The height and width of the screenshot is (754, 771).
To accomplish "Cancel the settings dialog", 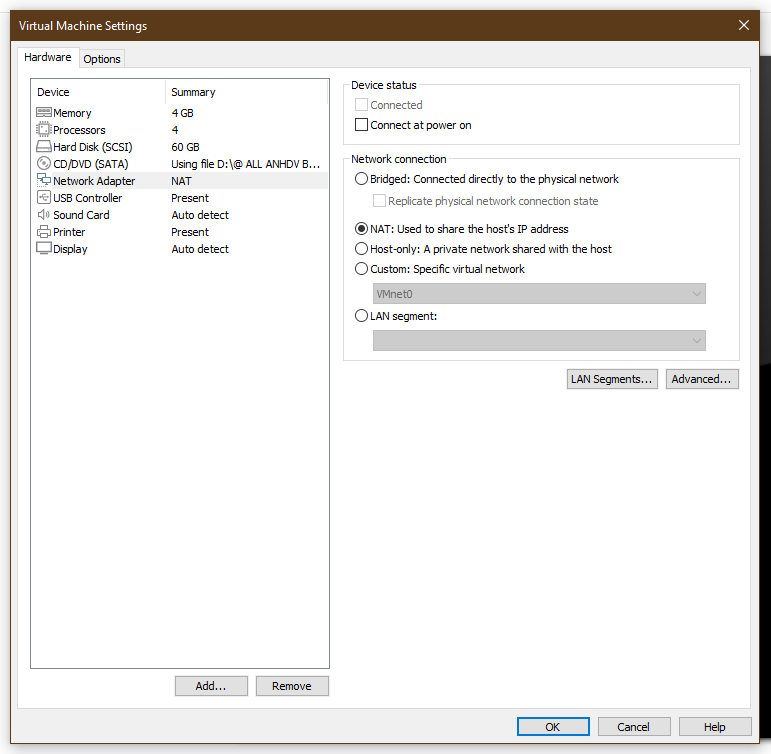I will pos(634,727).
